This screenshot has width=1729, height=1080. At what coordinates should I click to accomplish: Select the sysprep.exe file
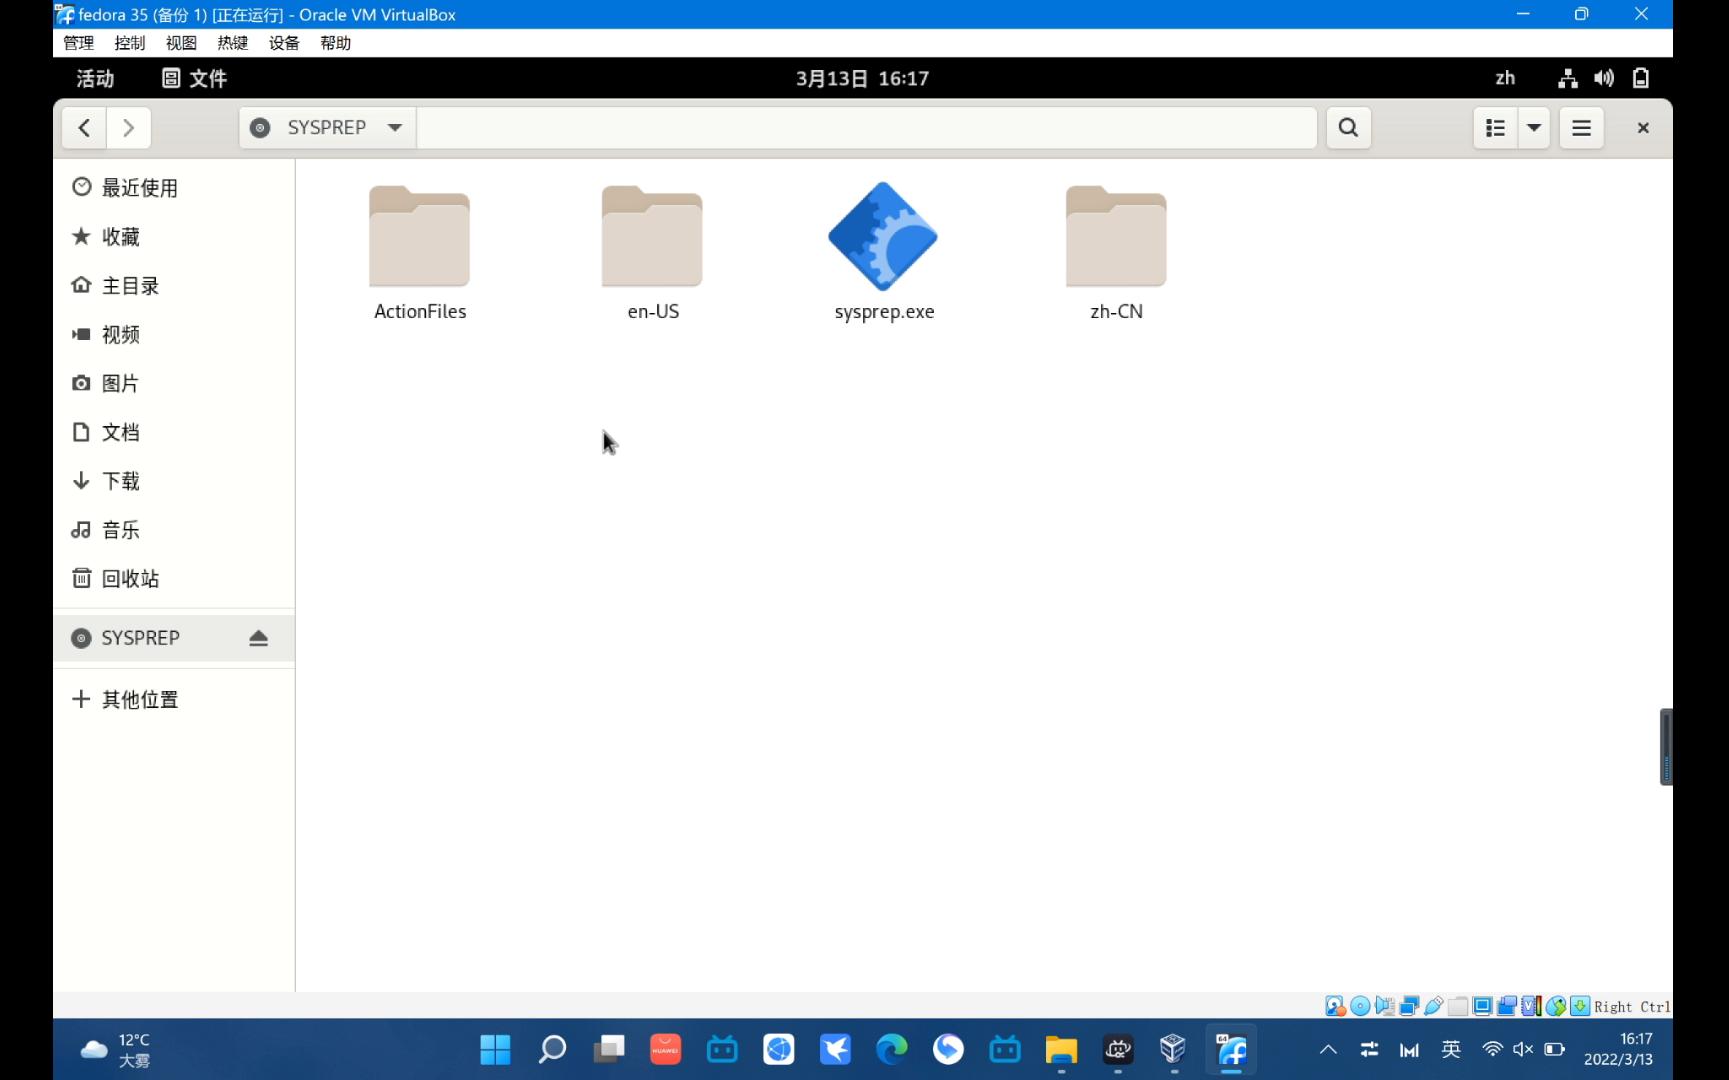(884, 253)
